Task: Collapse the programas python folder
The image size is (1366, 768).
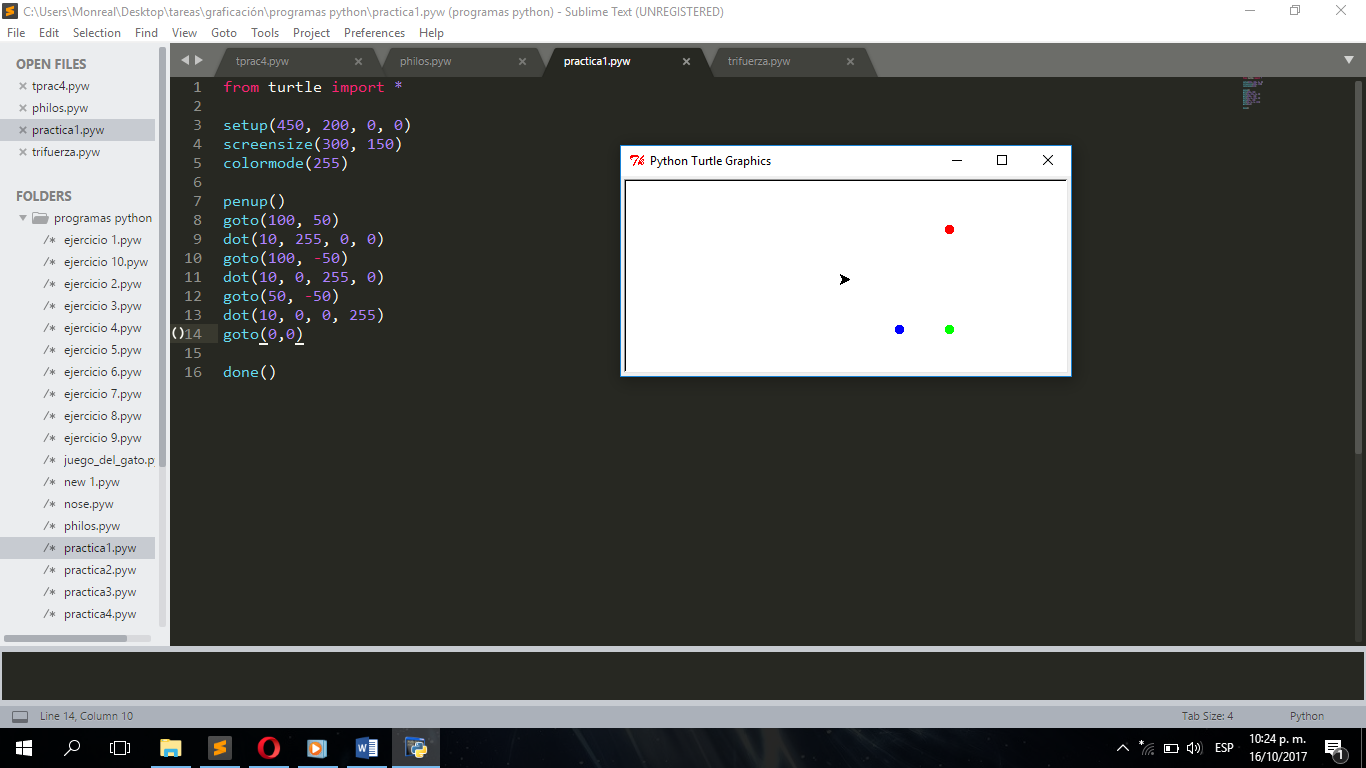Action: tap(23, 218)
